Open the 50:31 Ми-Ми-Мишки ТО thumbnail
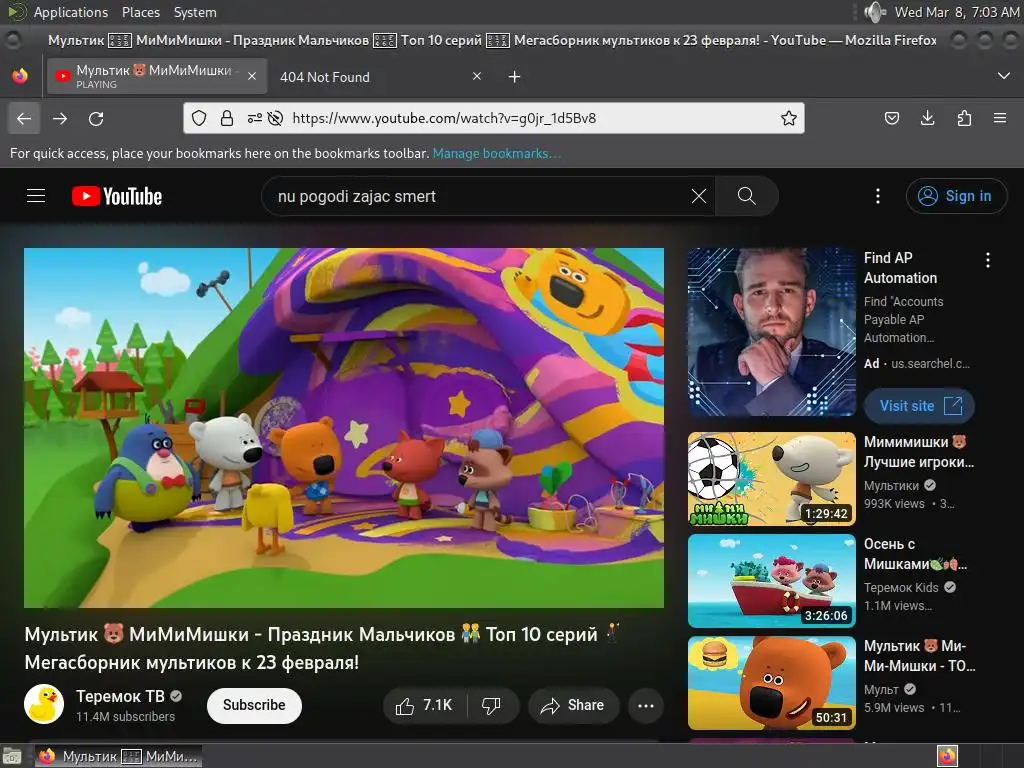 [771, 682]
